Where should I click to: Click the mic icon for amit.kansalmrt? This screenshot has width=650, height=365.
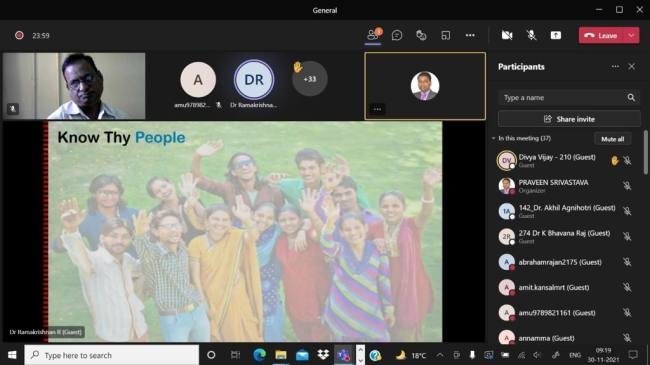627,287
